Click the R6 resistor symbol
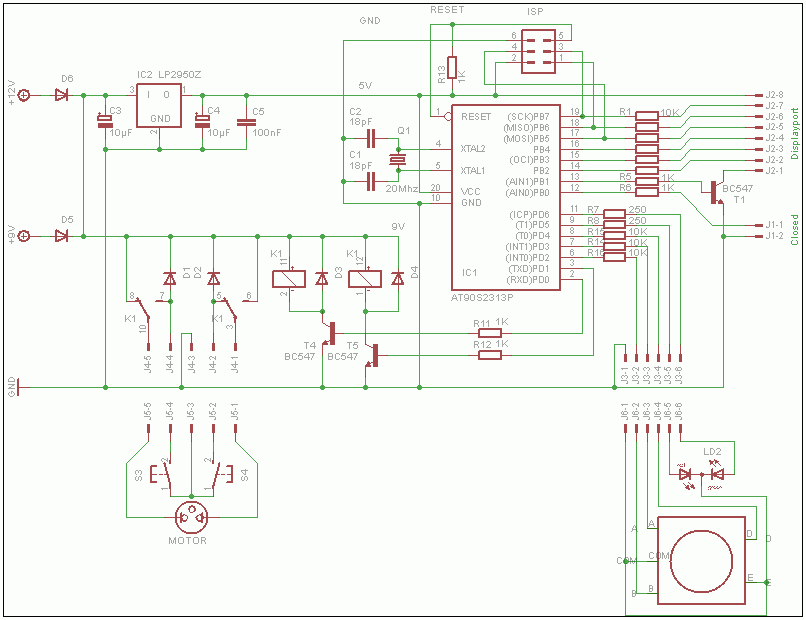Screen dimensions: 806x620 tap(647, 192)
